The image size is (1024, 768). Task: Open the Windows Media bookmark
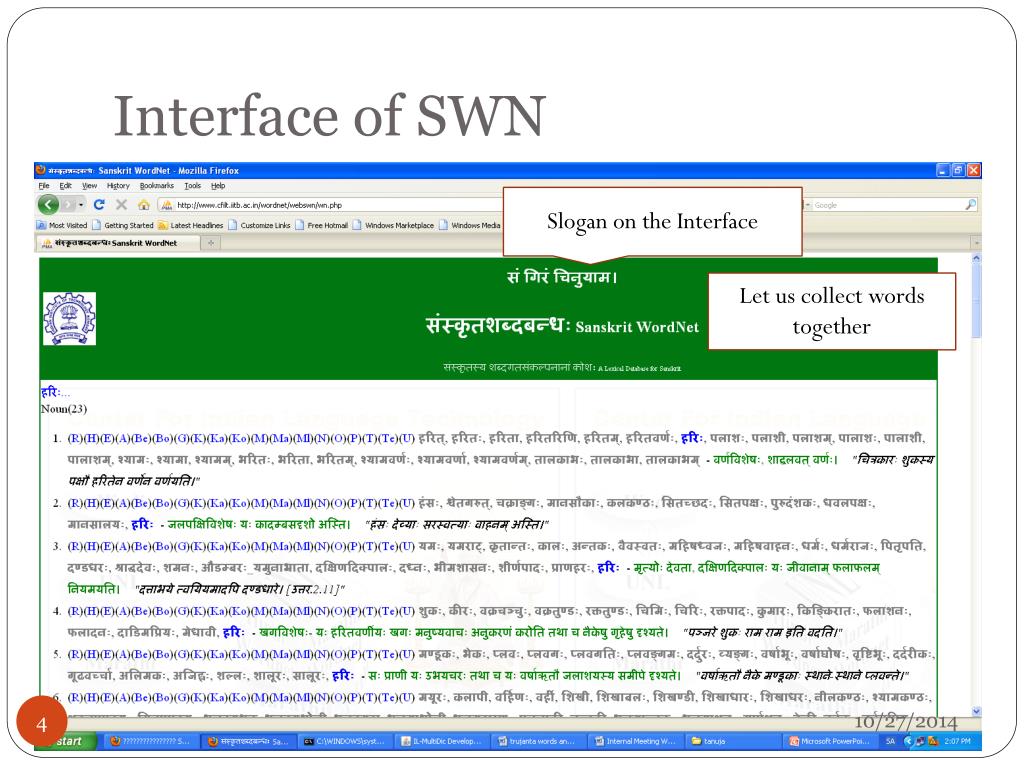click(470, 225)
